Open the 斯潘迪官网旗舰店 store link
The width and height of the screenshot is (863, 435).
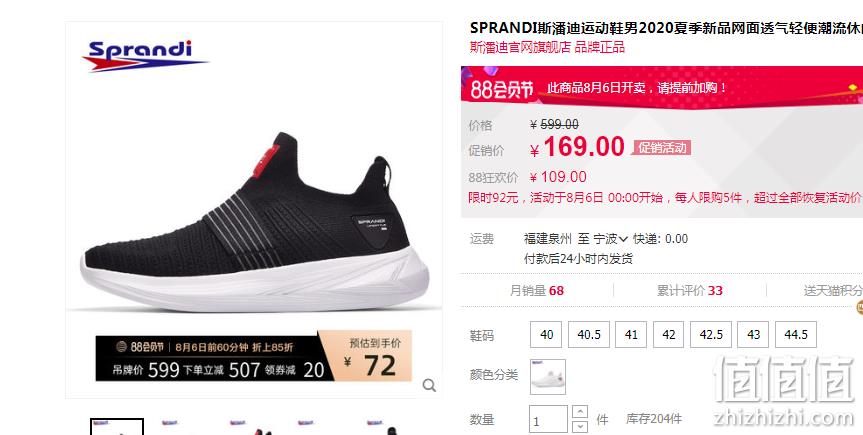pos(520,47)
